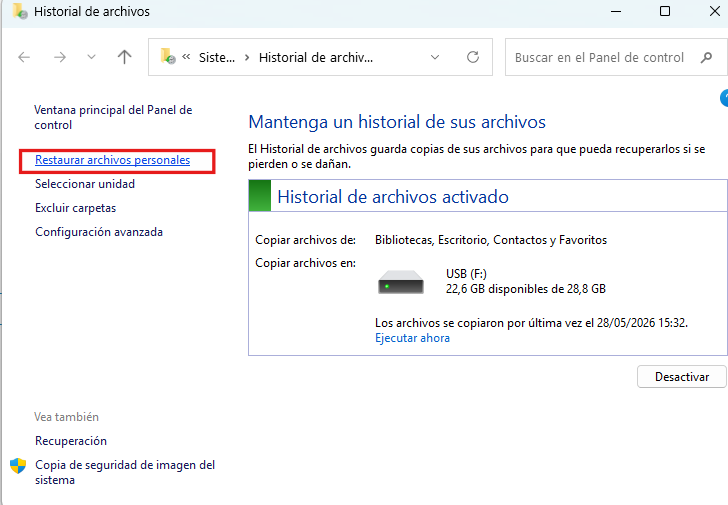
Task: Click the green status indicator block
Action: tap(260, 196)
